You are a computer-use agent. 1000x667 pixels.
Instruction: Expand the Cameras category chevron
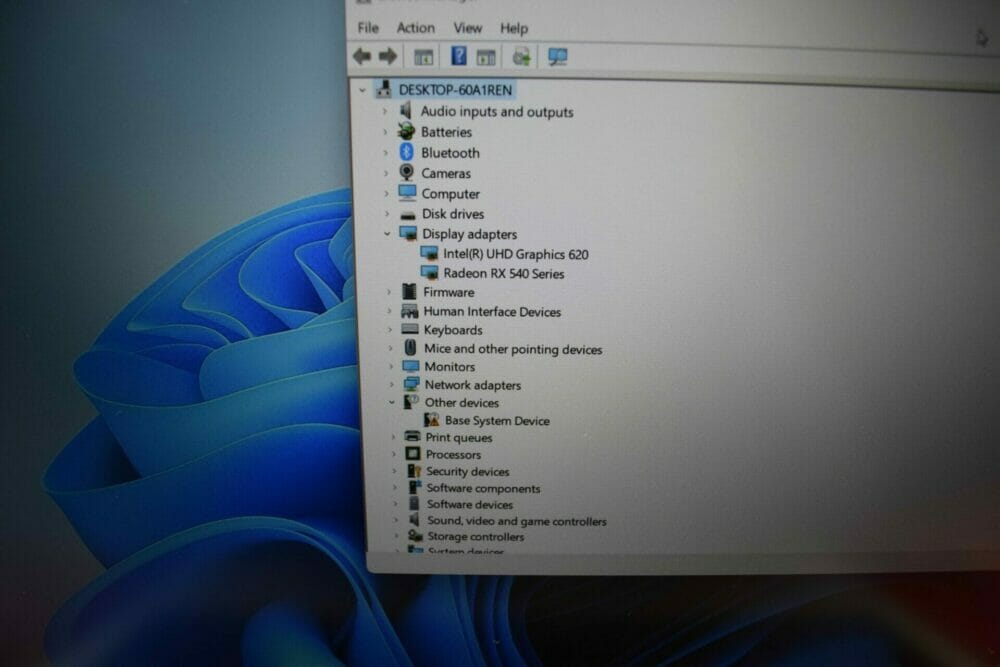pyautogui.click(x=386, y=173)
